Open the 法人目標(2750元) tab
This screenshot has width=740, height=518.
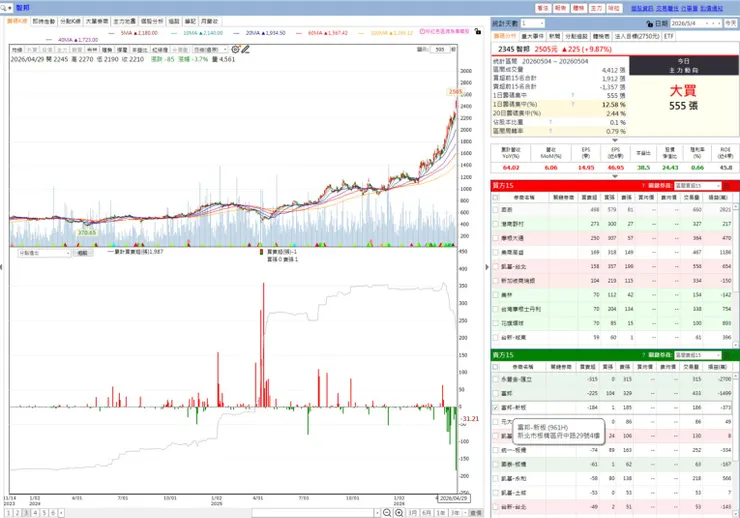(637, 36)
